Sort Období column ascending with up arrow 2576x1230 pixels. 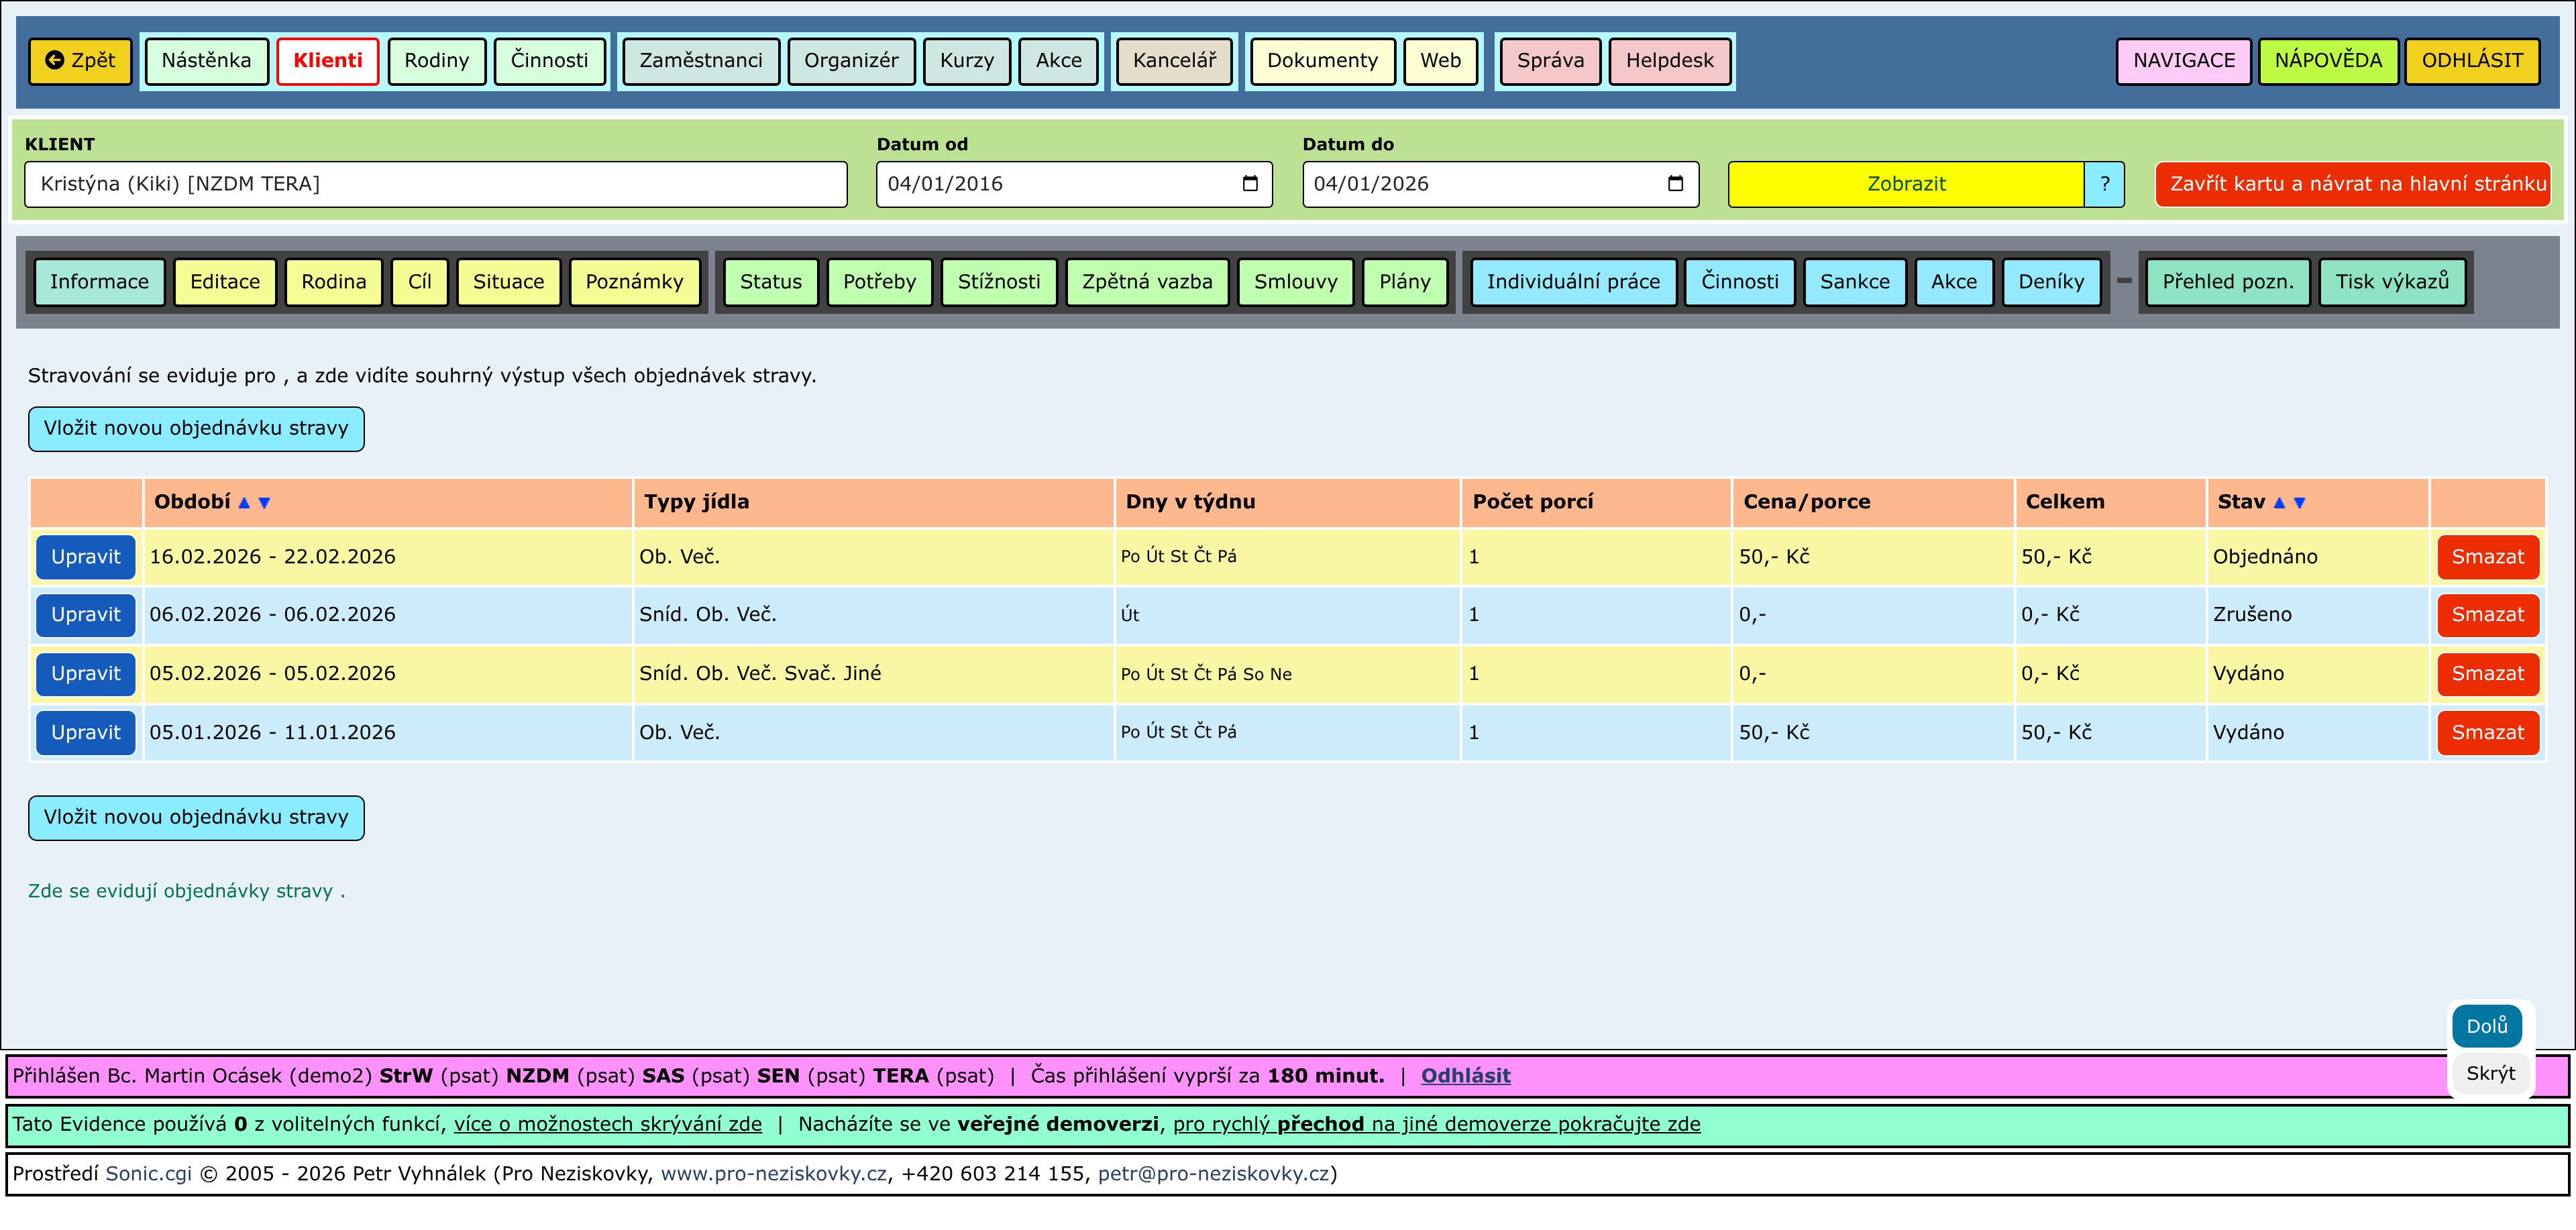click(244, 503)
